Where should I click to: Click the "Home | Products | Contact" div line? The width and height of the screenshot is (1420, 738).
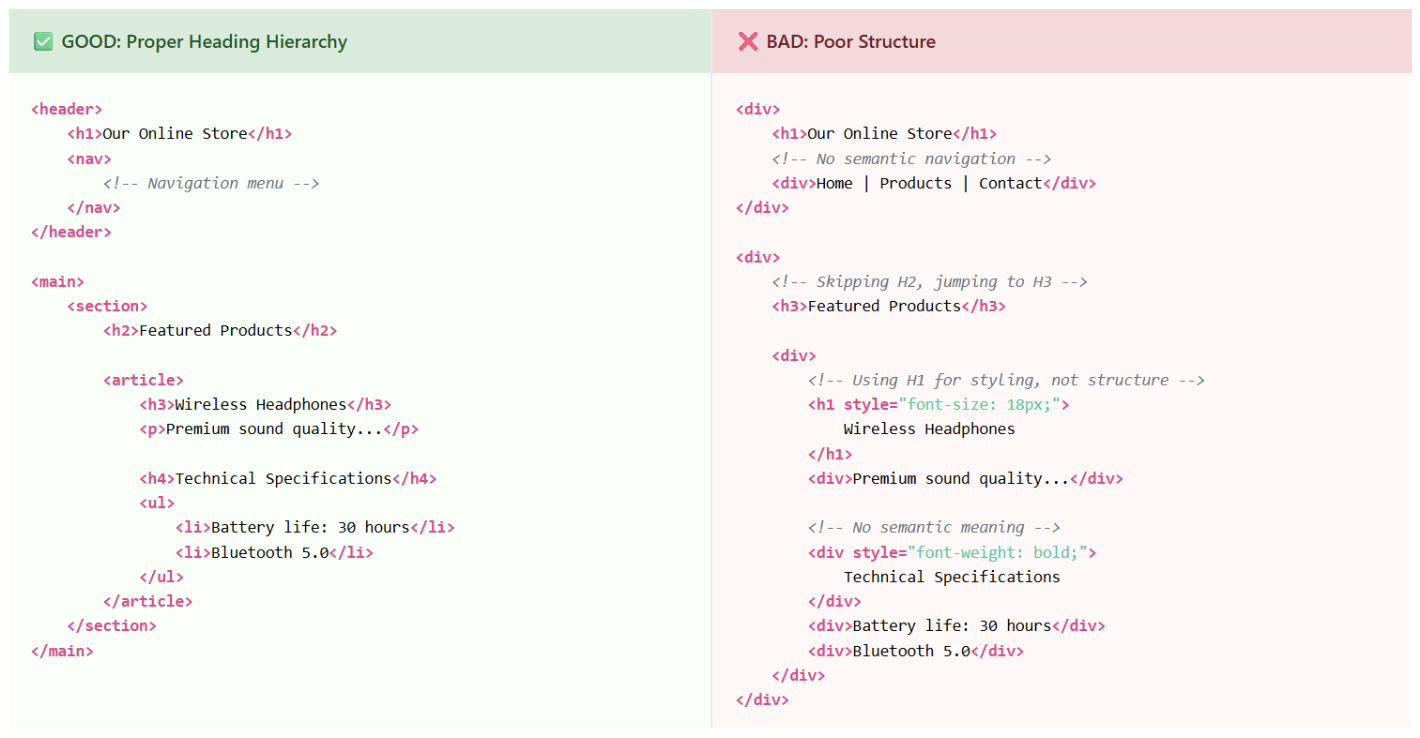933,183
